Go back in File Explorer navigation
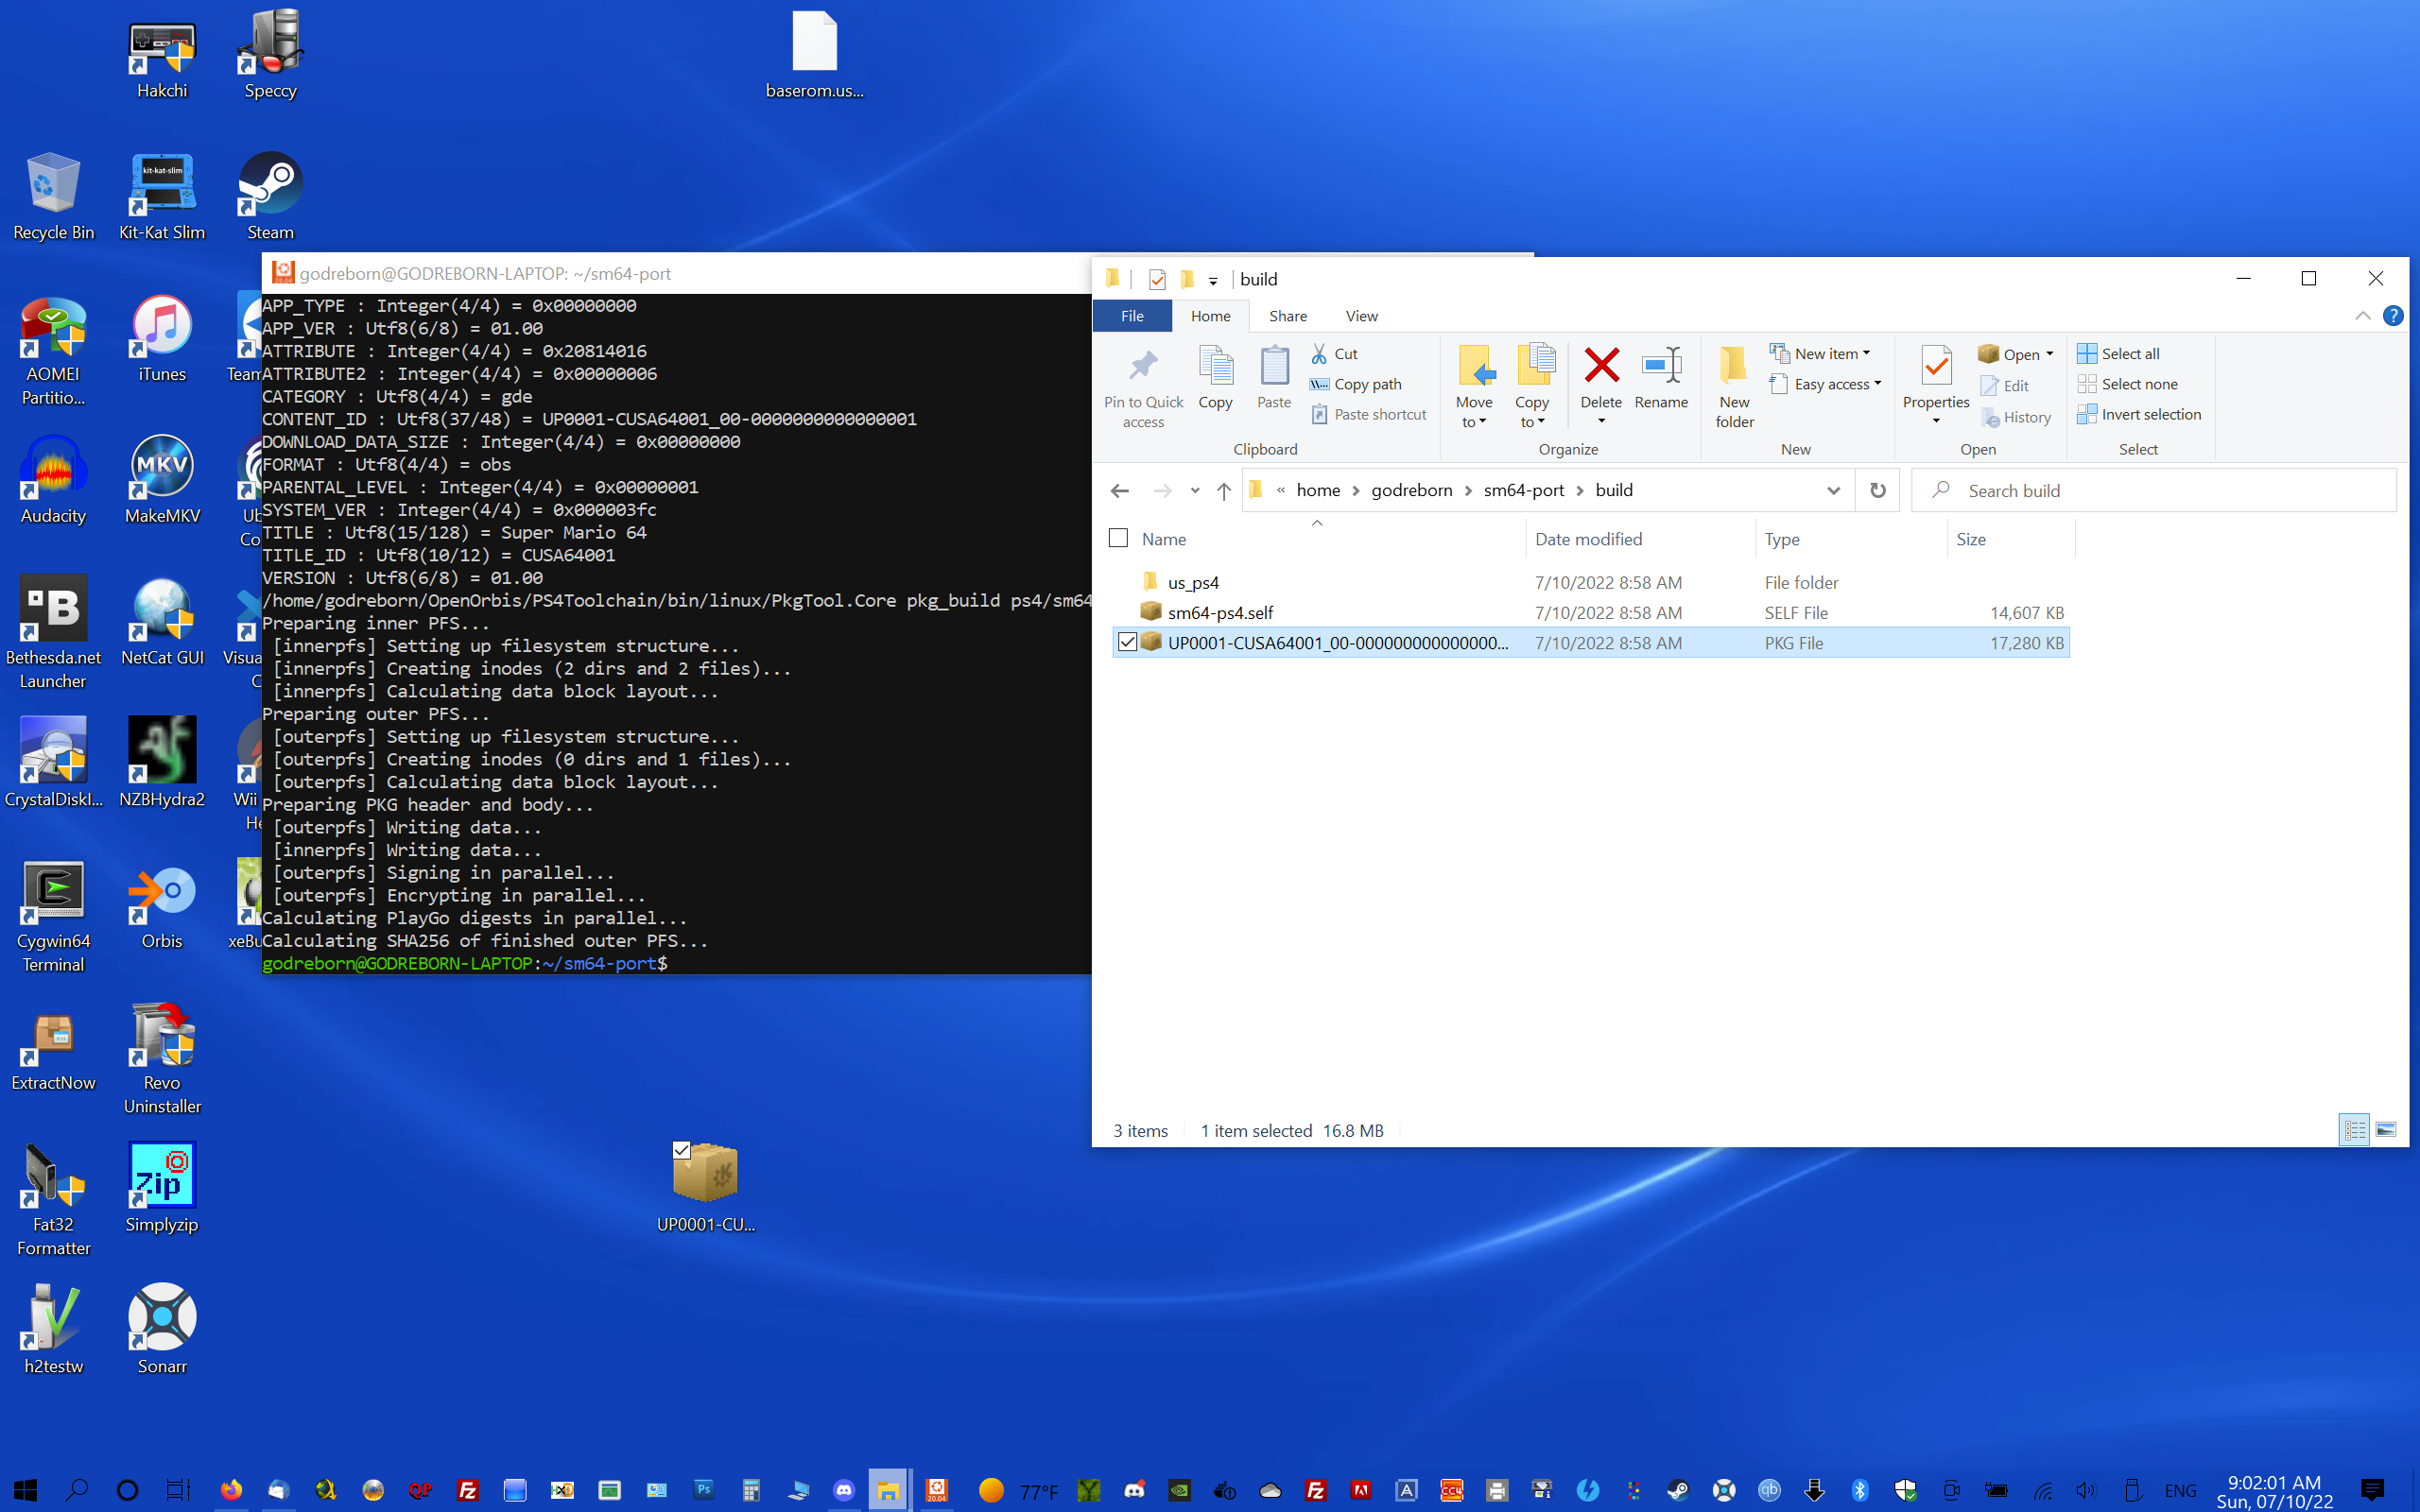 pos(1120,490)
